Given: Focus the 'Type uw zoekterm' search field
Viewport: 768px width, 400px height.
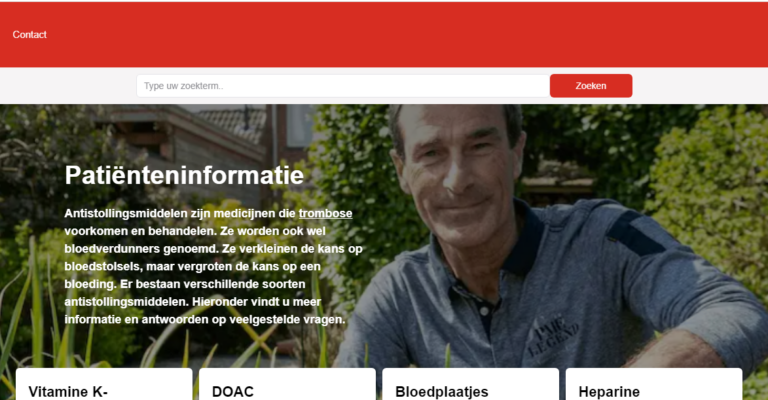Looking at the screenshot, I should 343,86.
